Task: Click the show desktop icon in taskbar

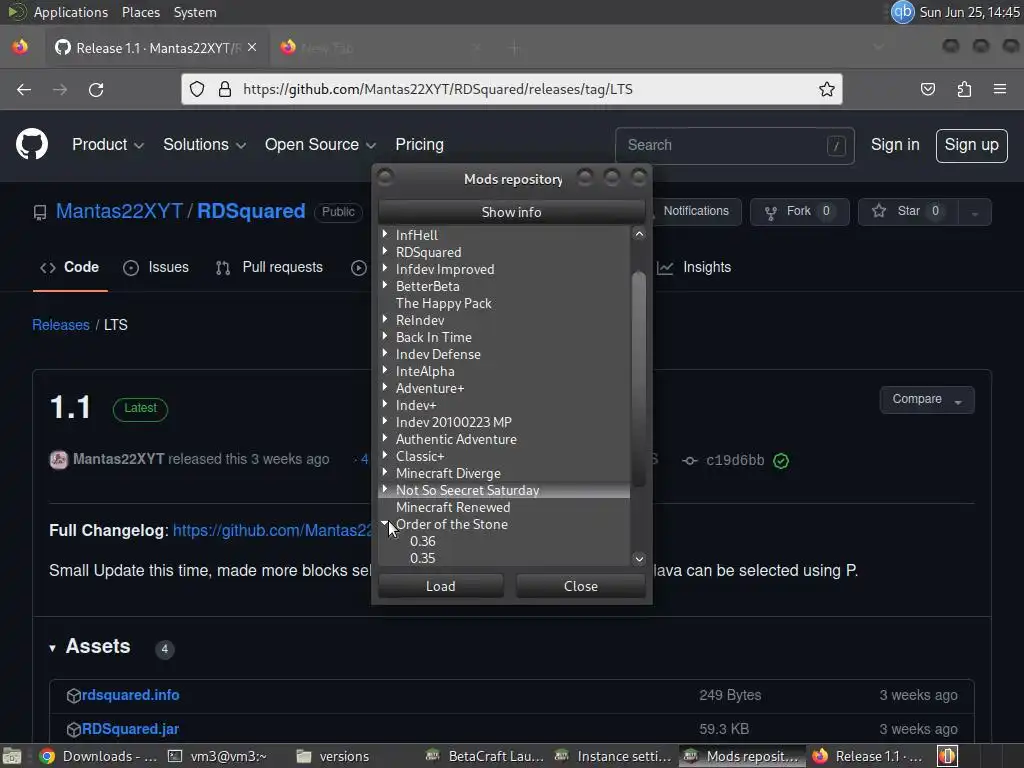Action: pyautogui.click(x=12, y=756)
